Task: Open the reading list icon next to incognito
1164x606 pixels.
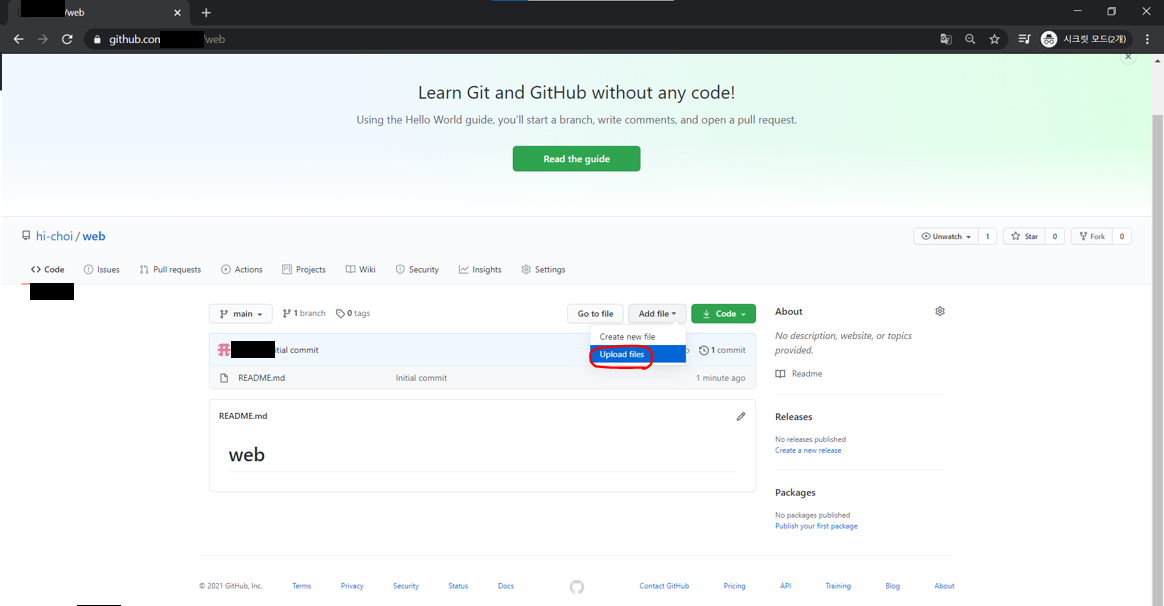Action: [1024, 39]
